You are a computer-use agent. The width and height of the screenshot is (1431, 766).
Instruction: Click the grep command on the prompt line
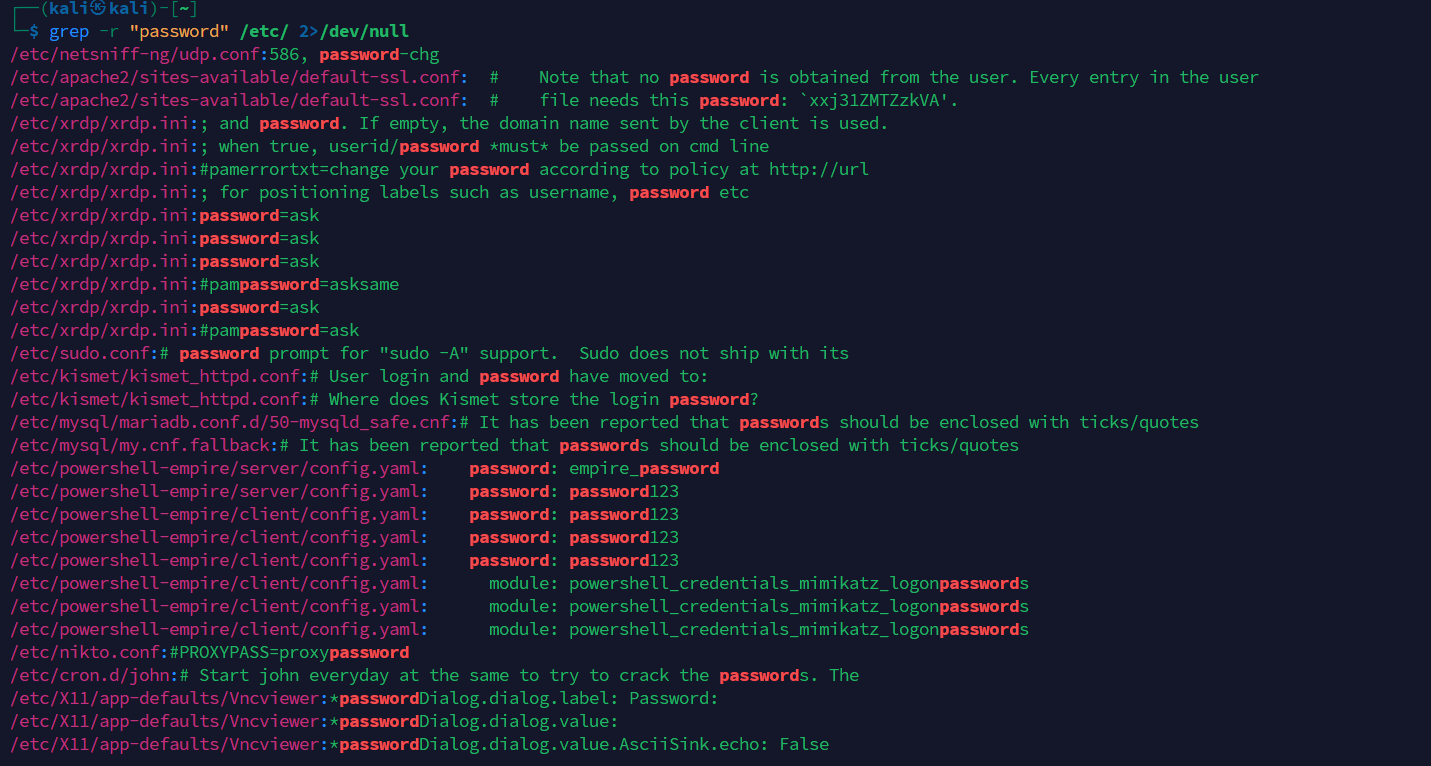click(x=69, y=32)
